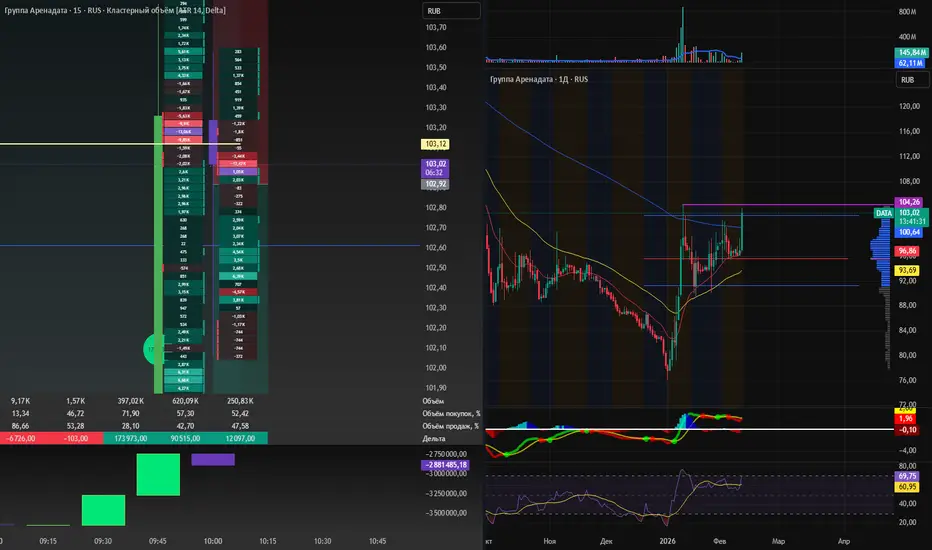Select the purple delta bar at 10:00
Screen dimensions: 932x550
click(213, 460)
